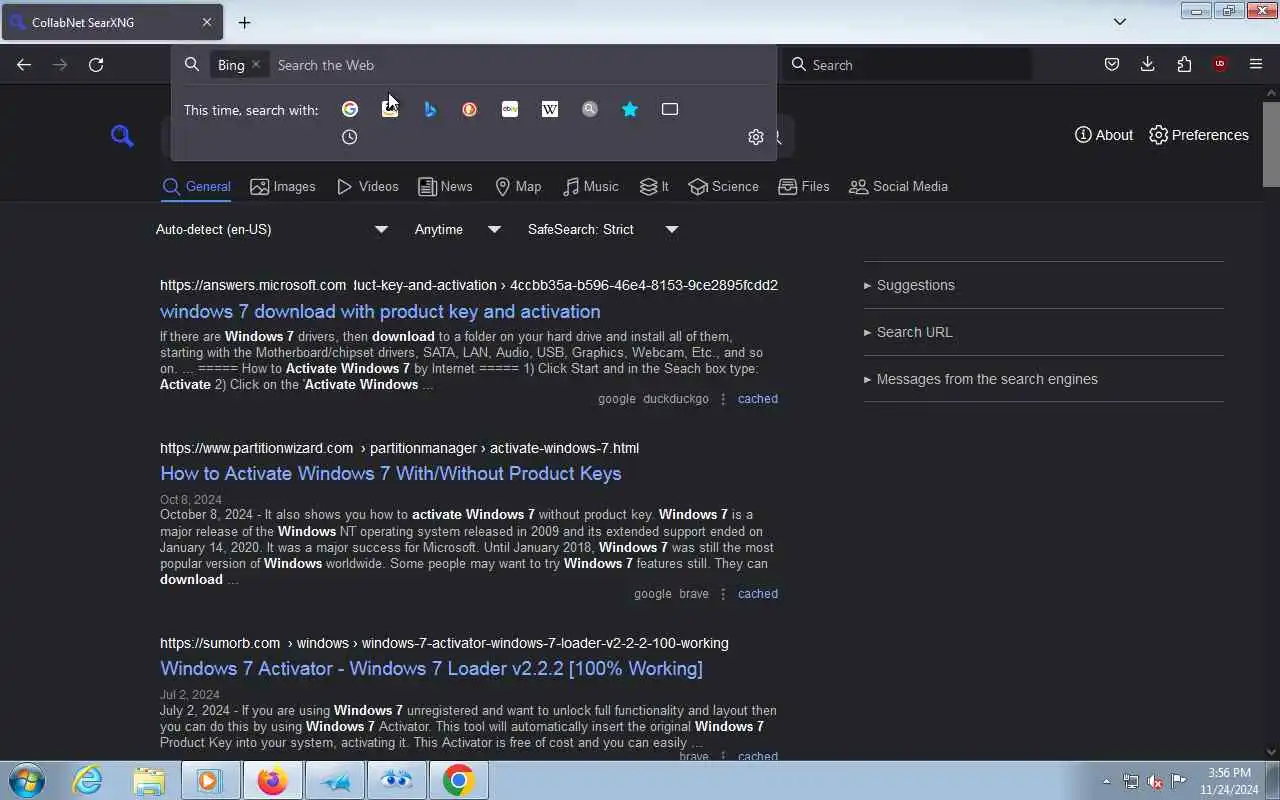Click the muted volume tray icon
This screenshot has width=1280, height=800.
tap(1155, 781)
